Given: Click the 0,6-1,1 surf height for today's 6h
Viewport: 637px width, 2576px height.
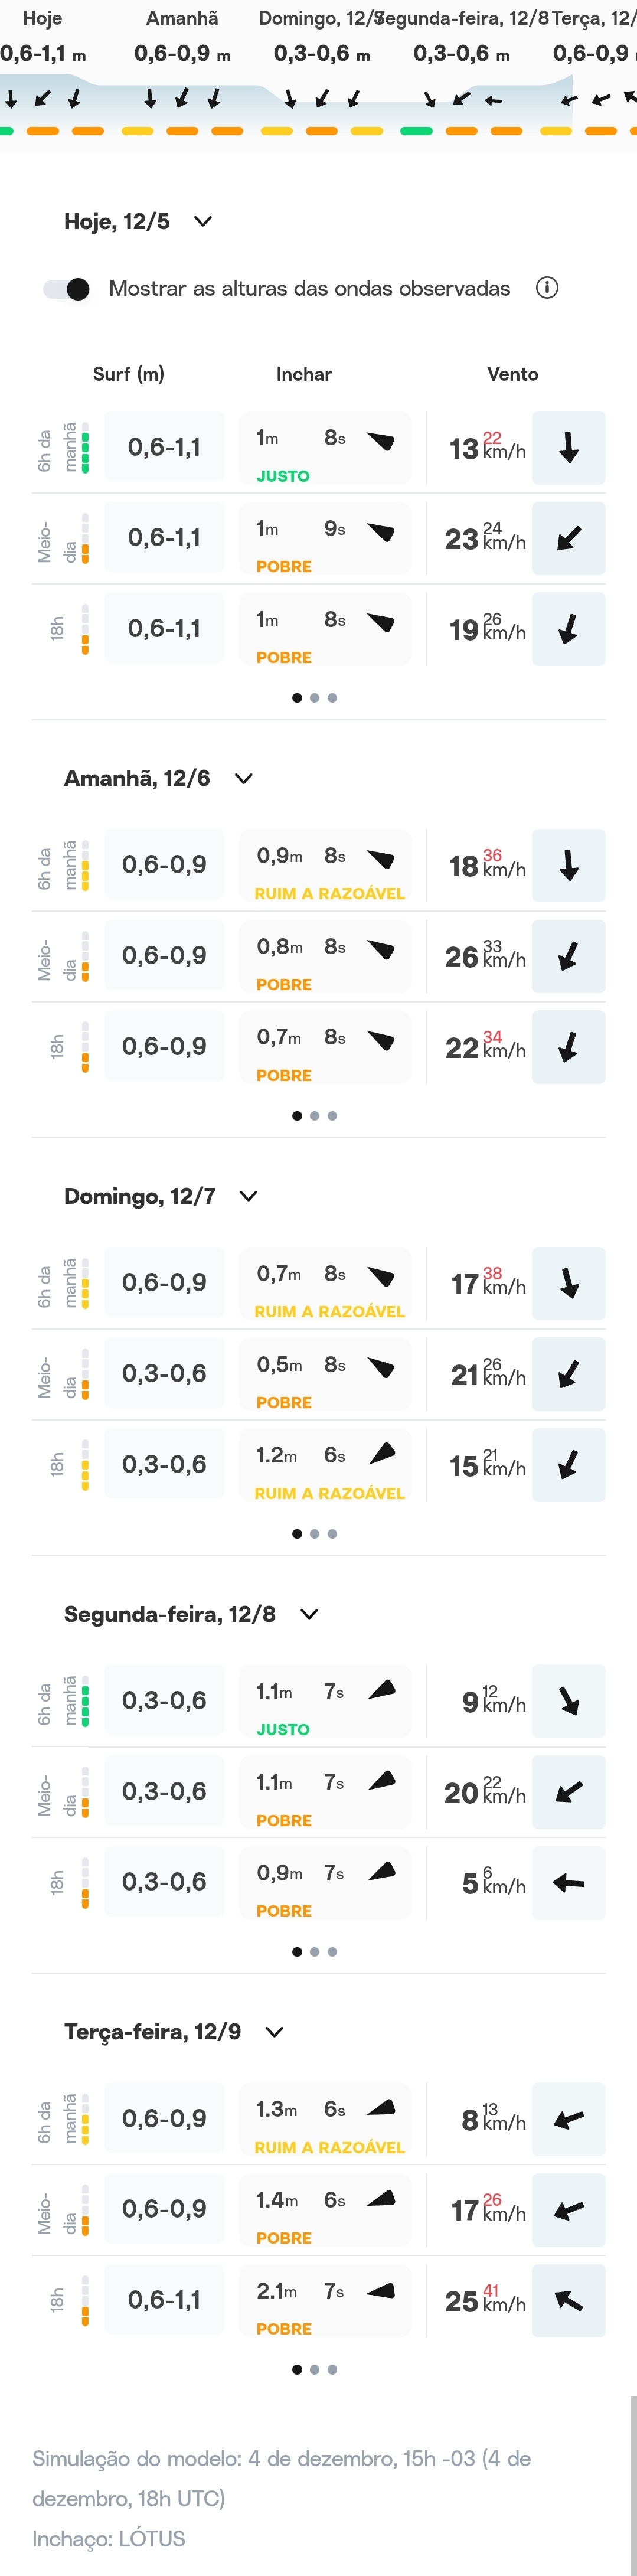Looking at the screenshot, I should point(164,448).
